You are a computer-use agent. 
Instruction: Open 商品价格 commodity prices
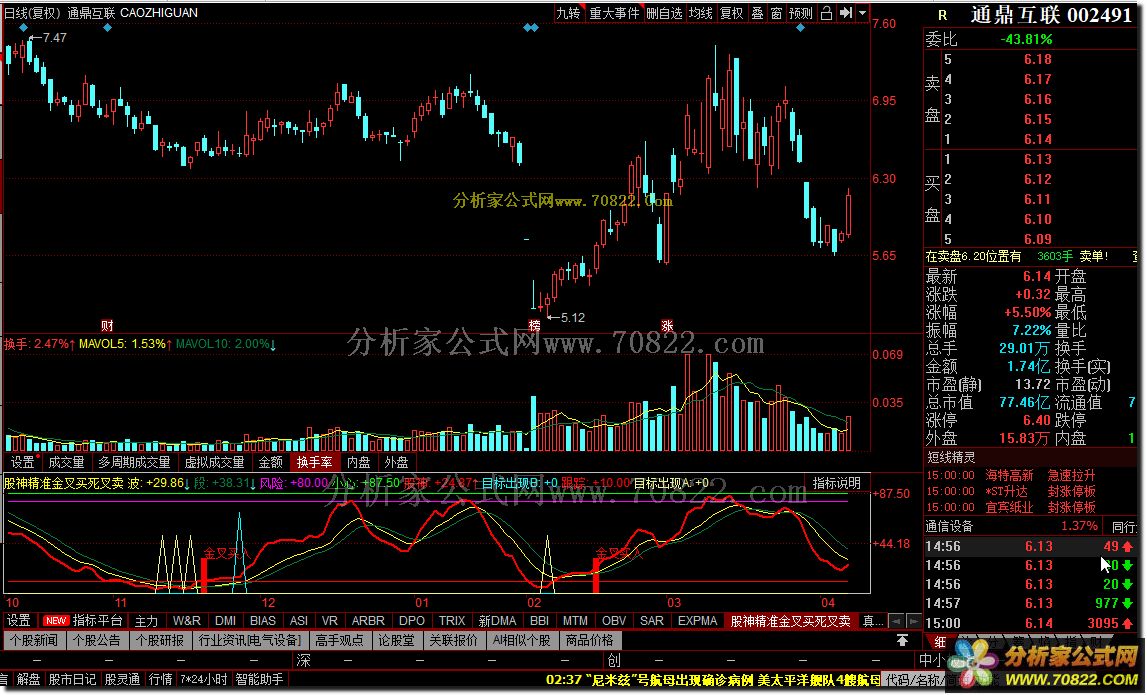[x=590, y=640]
